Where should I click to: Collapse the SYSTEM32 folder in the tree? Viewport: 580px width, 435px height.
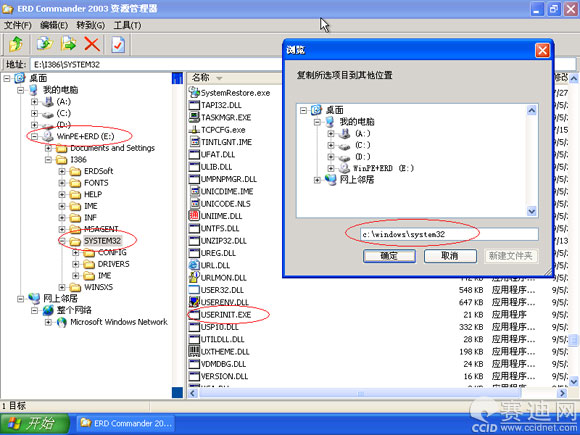pos(62,241)
